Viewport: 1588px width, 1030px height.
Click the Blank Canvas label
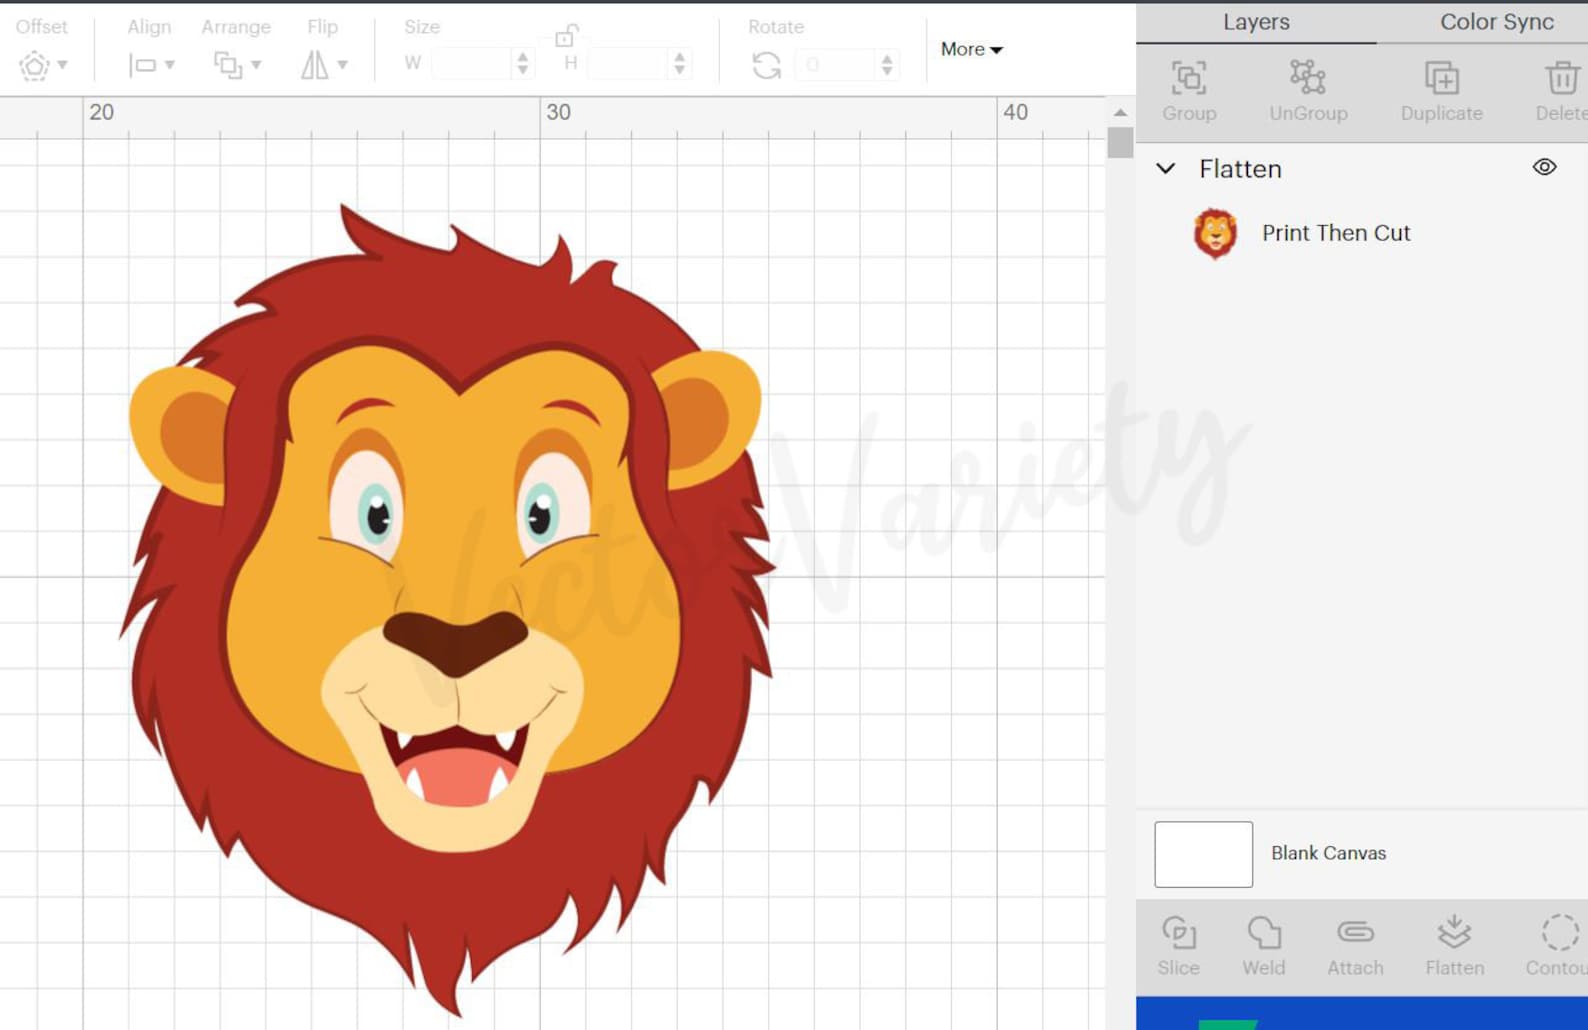click(1328, 853)
